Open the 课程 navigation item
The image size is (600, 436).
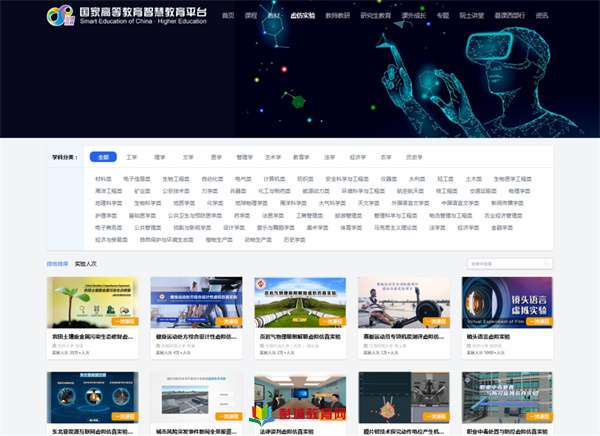pos(251,15)
